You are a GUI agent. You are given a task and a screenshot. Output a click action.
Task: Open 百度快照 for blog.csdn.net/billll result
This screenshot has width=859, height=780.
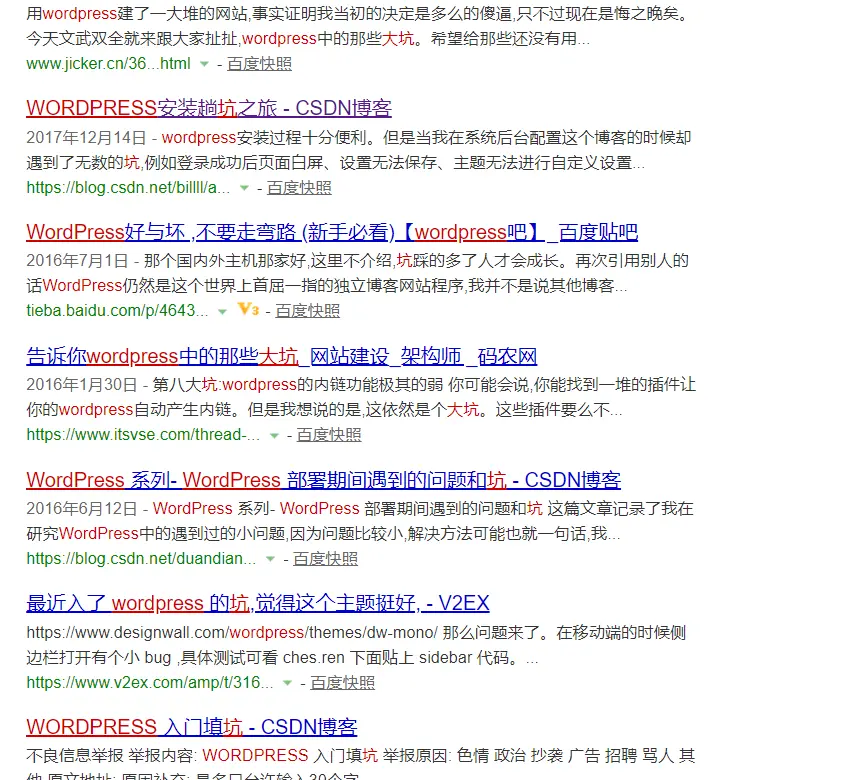tap(299, 188)
